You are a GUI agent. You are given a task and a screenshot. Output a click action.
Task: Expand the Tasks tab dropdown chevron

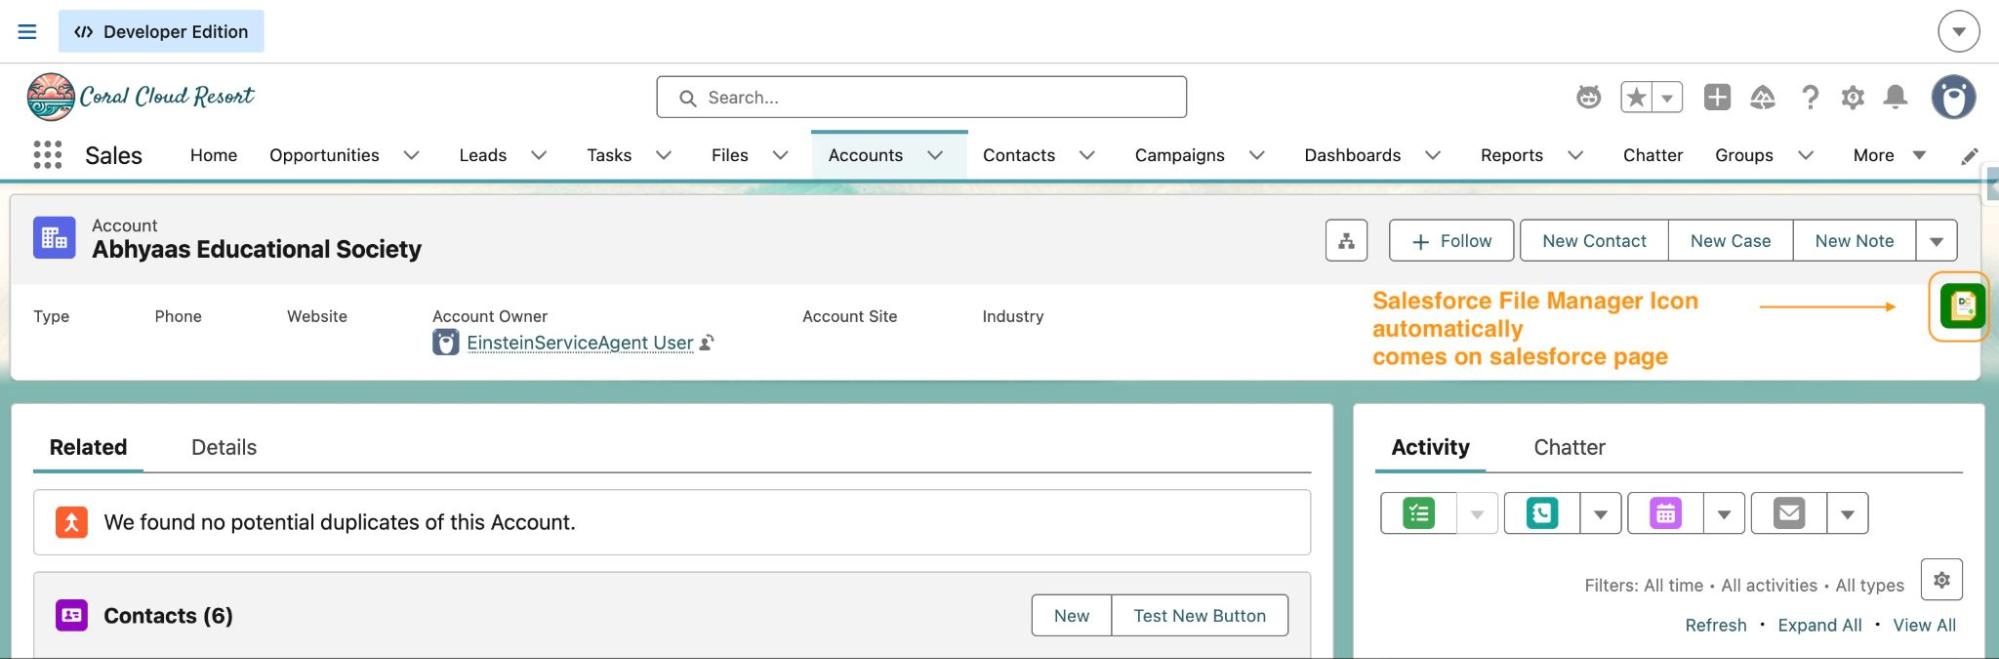(x=663, y=155)
